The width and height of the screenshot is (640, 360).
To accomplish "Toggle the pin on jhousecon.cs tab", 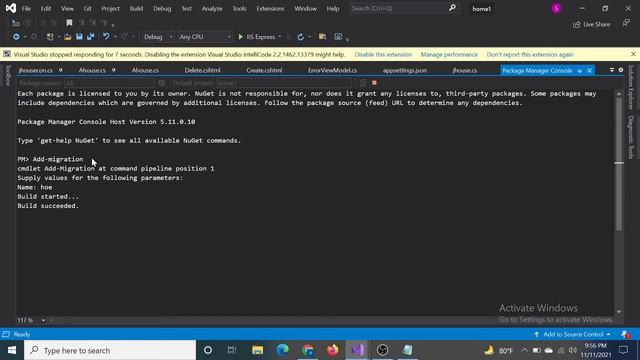I will (60, 70).
